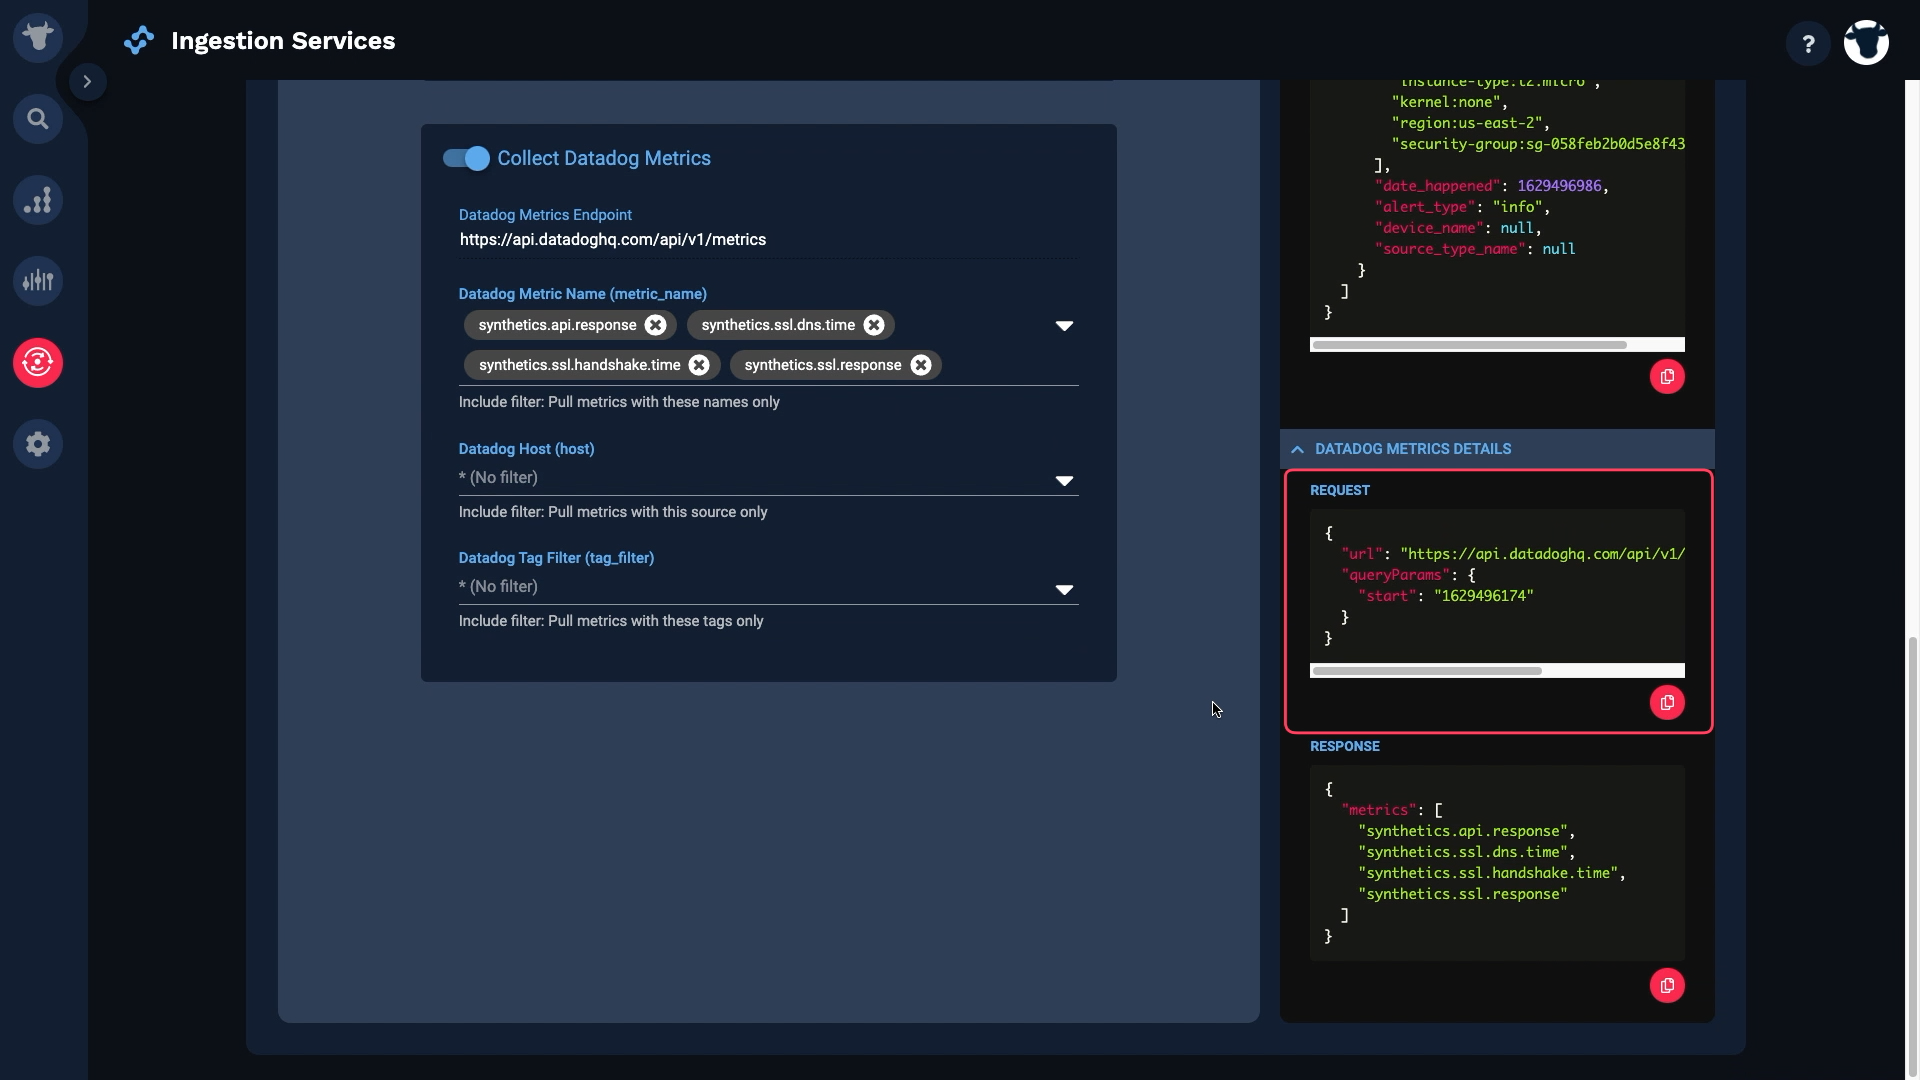Select the red ingestion services sidebar icon
Screen dimensions: 1920x1080
click(38, 362)
